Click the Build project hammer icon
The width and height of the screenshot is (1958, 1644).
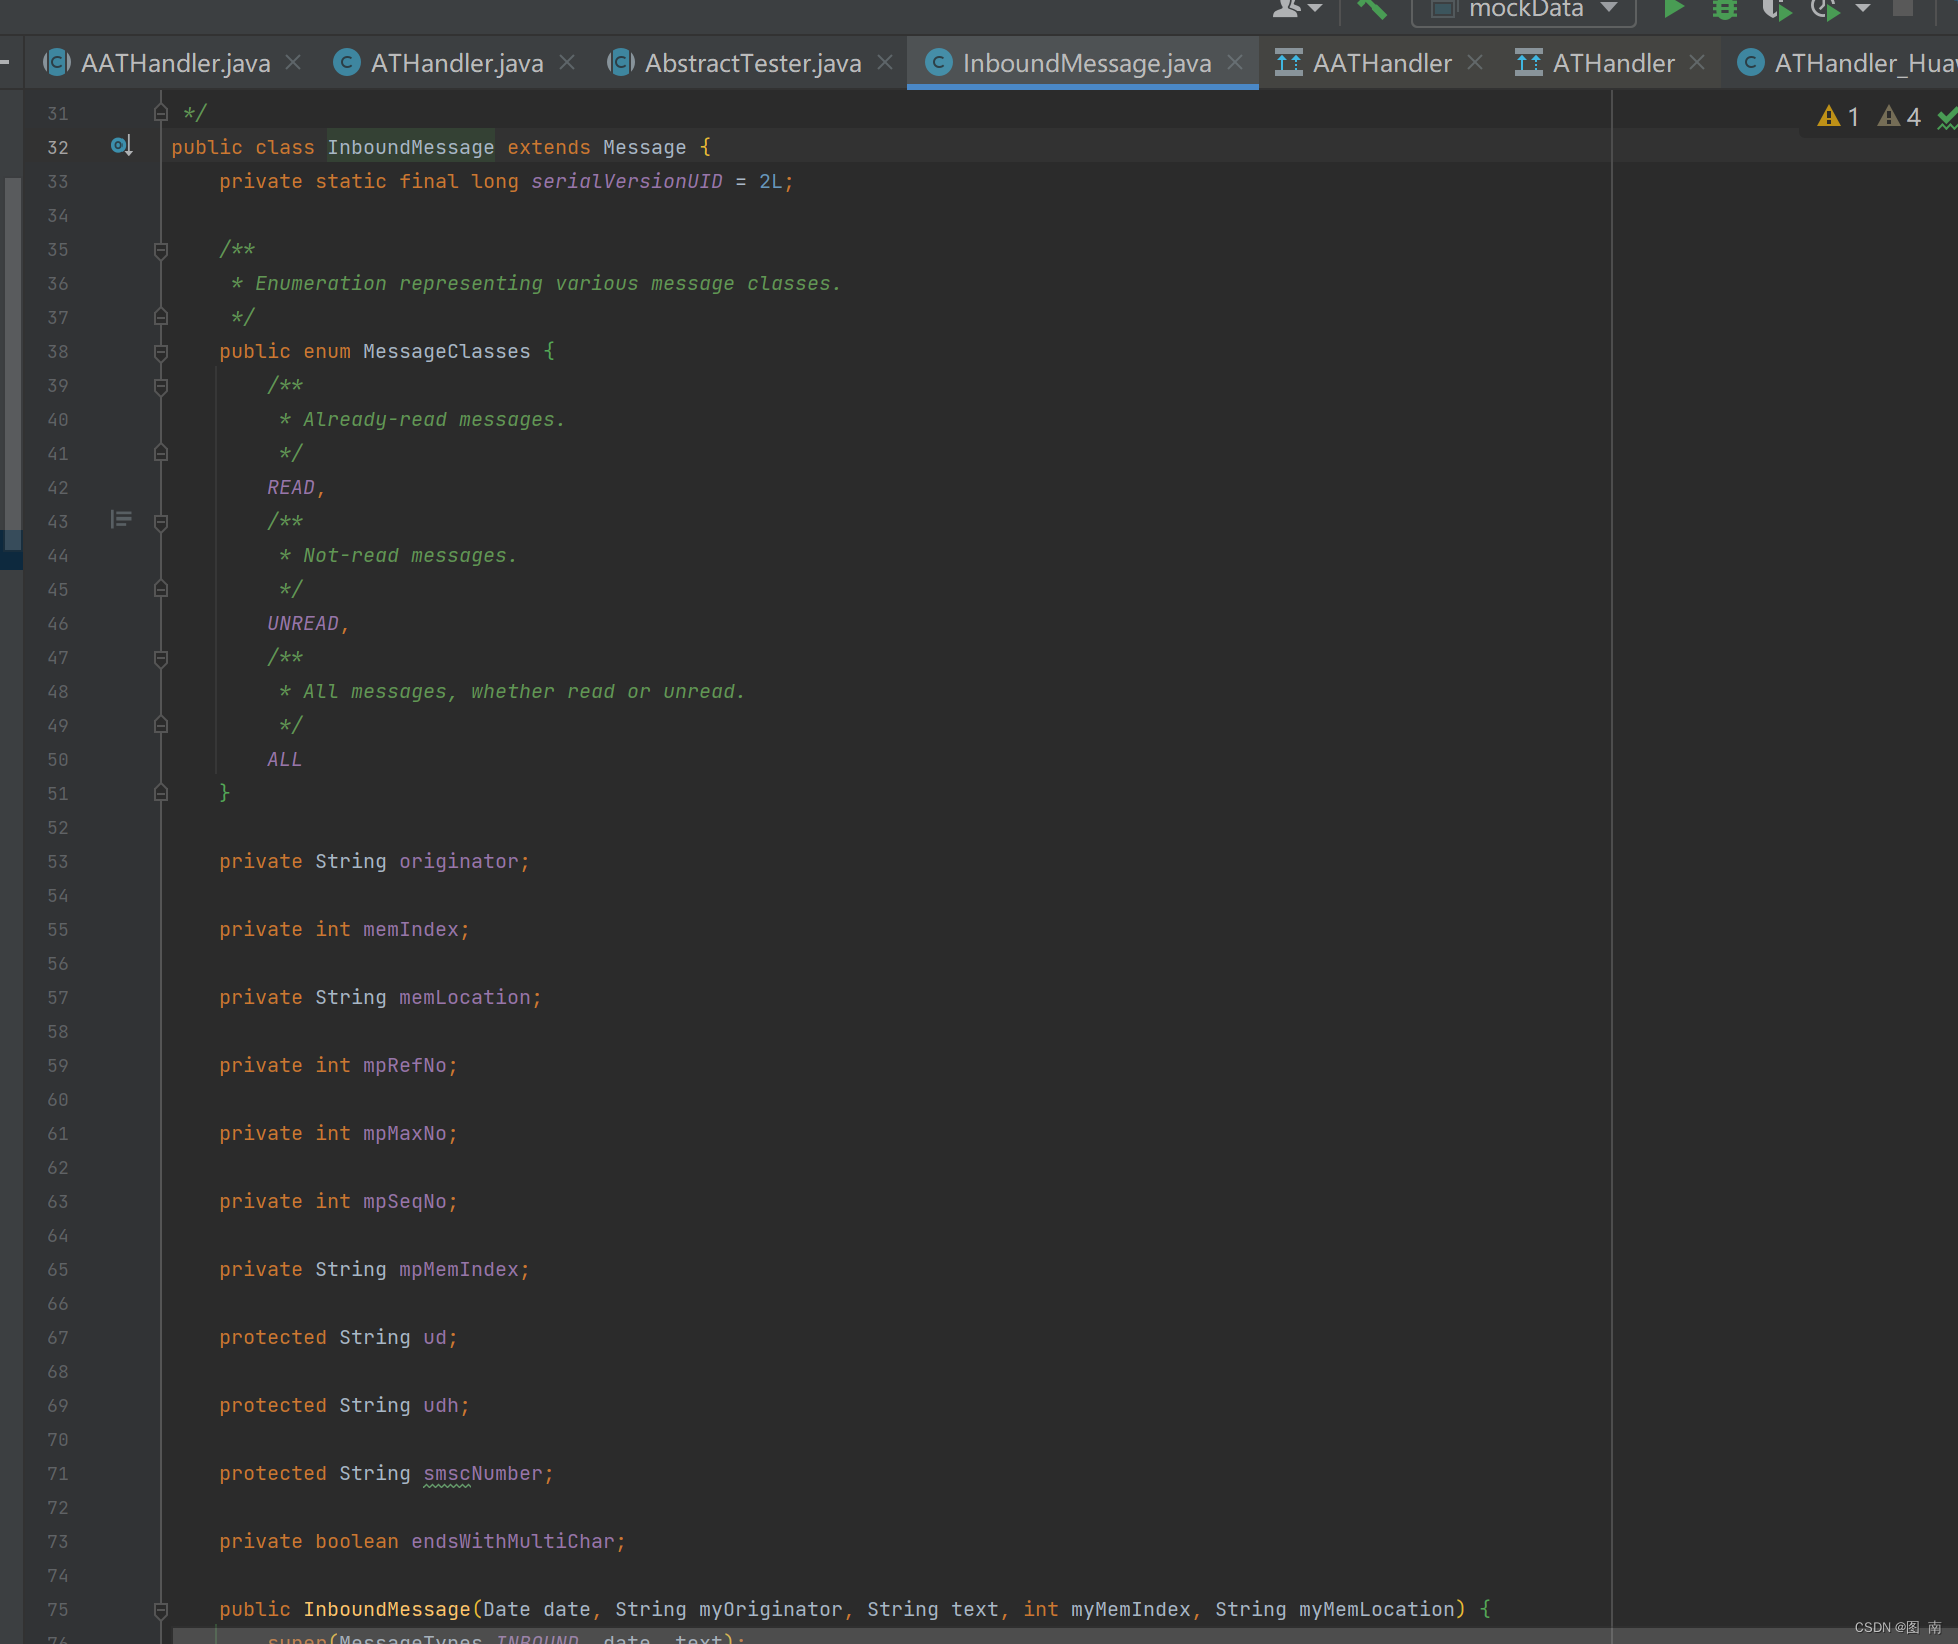click(x=1372, y=9)
